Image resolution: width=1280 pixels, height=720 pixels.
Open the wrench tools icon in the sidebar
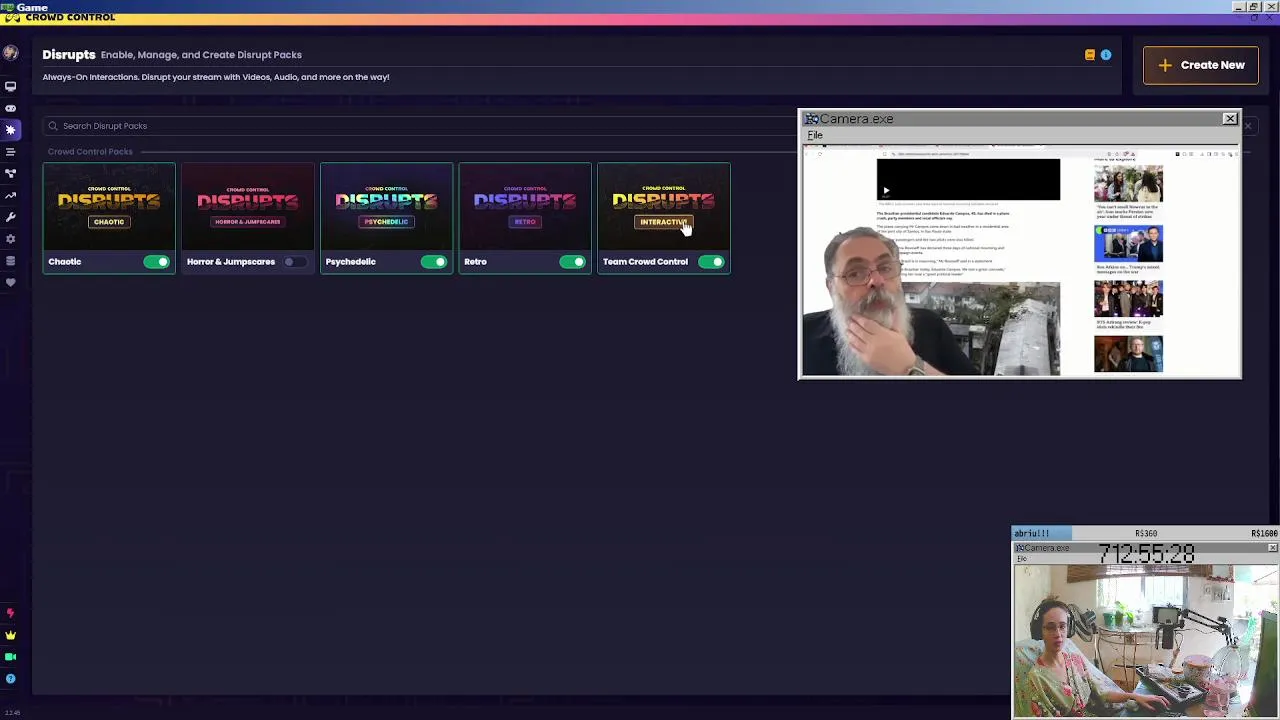pyautogui.click(x=10, y=217)
